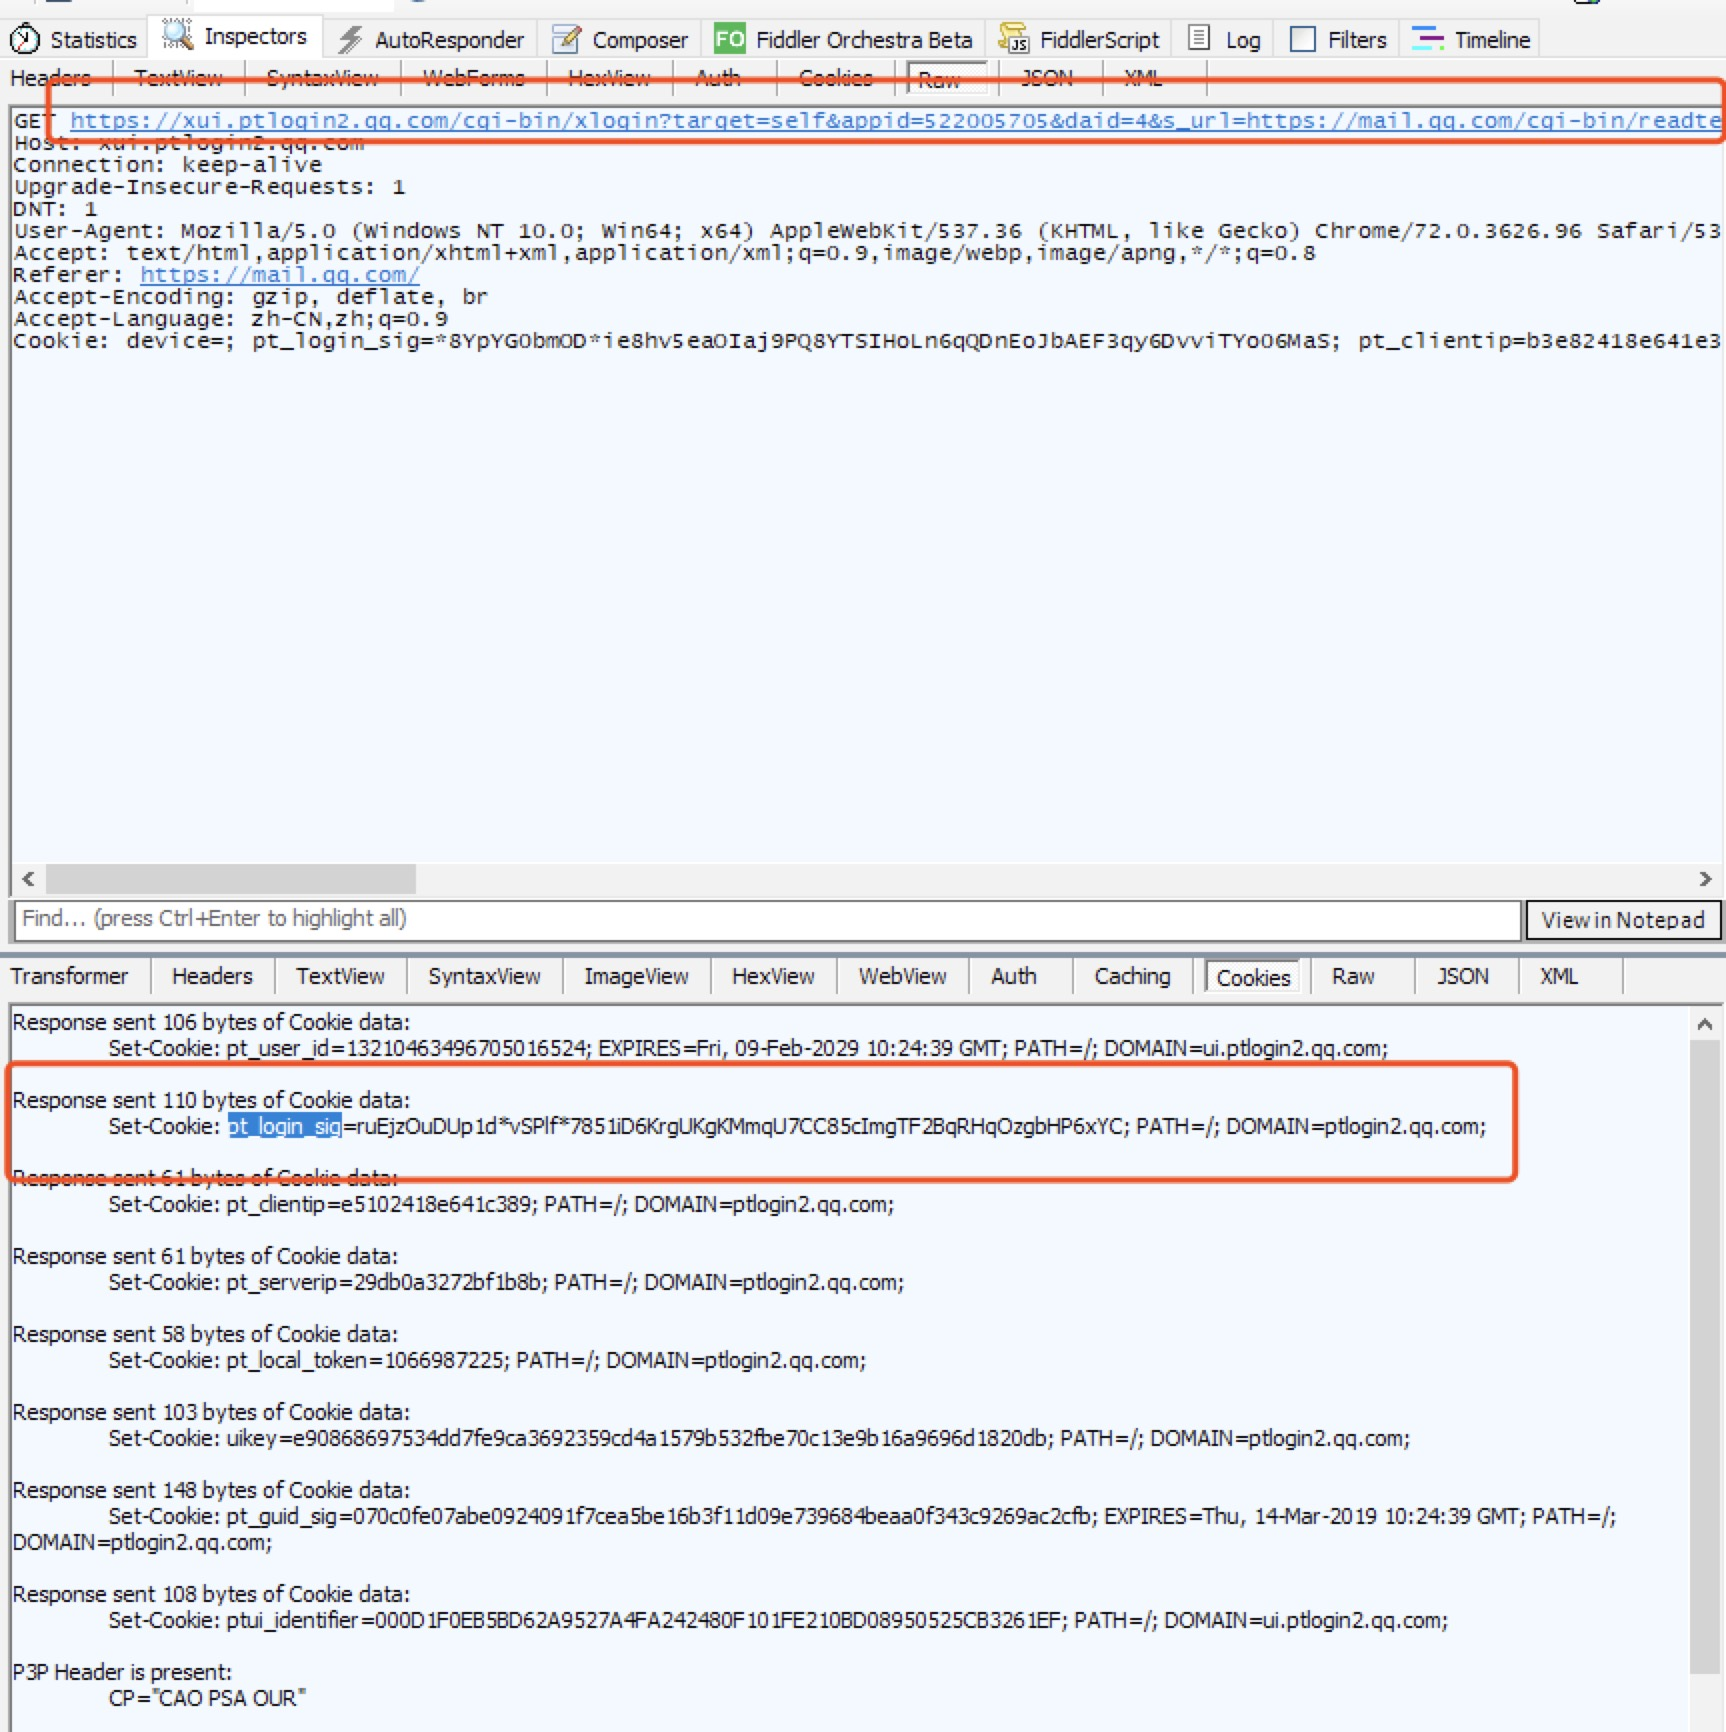Click the Fiddler Orchestra FO icon
The height and width of the screenshot is (1732, 1726).
[730, 39]
